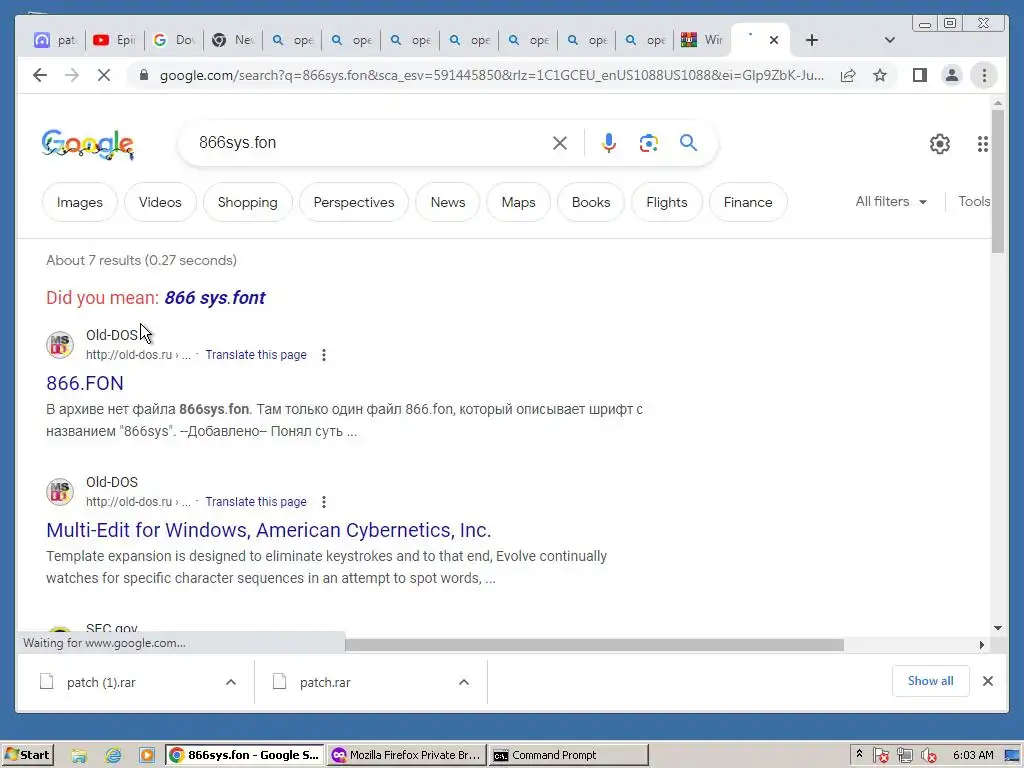
Task: Show hidden system tray icons
Action: (x=859, y=754)
